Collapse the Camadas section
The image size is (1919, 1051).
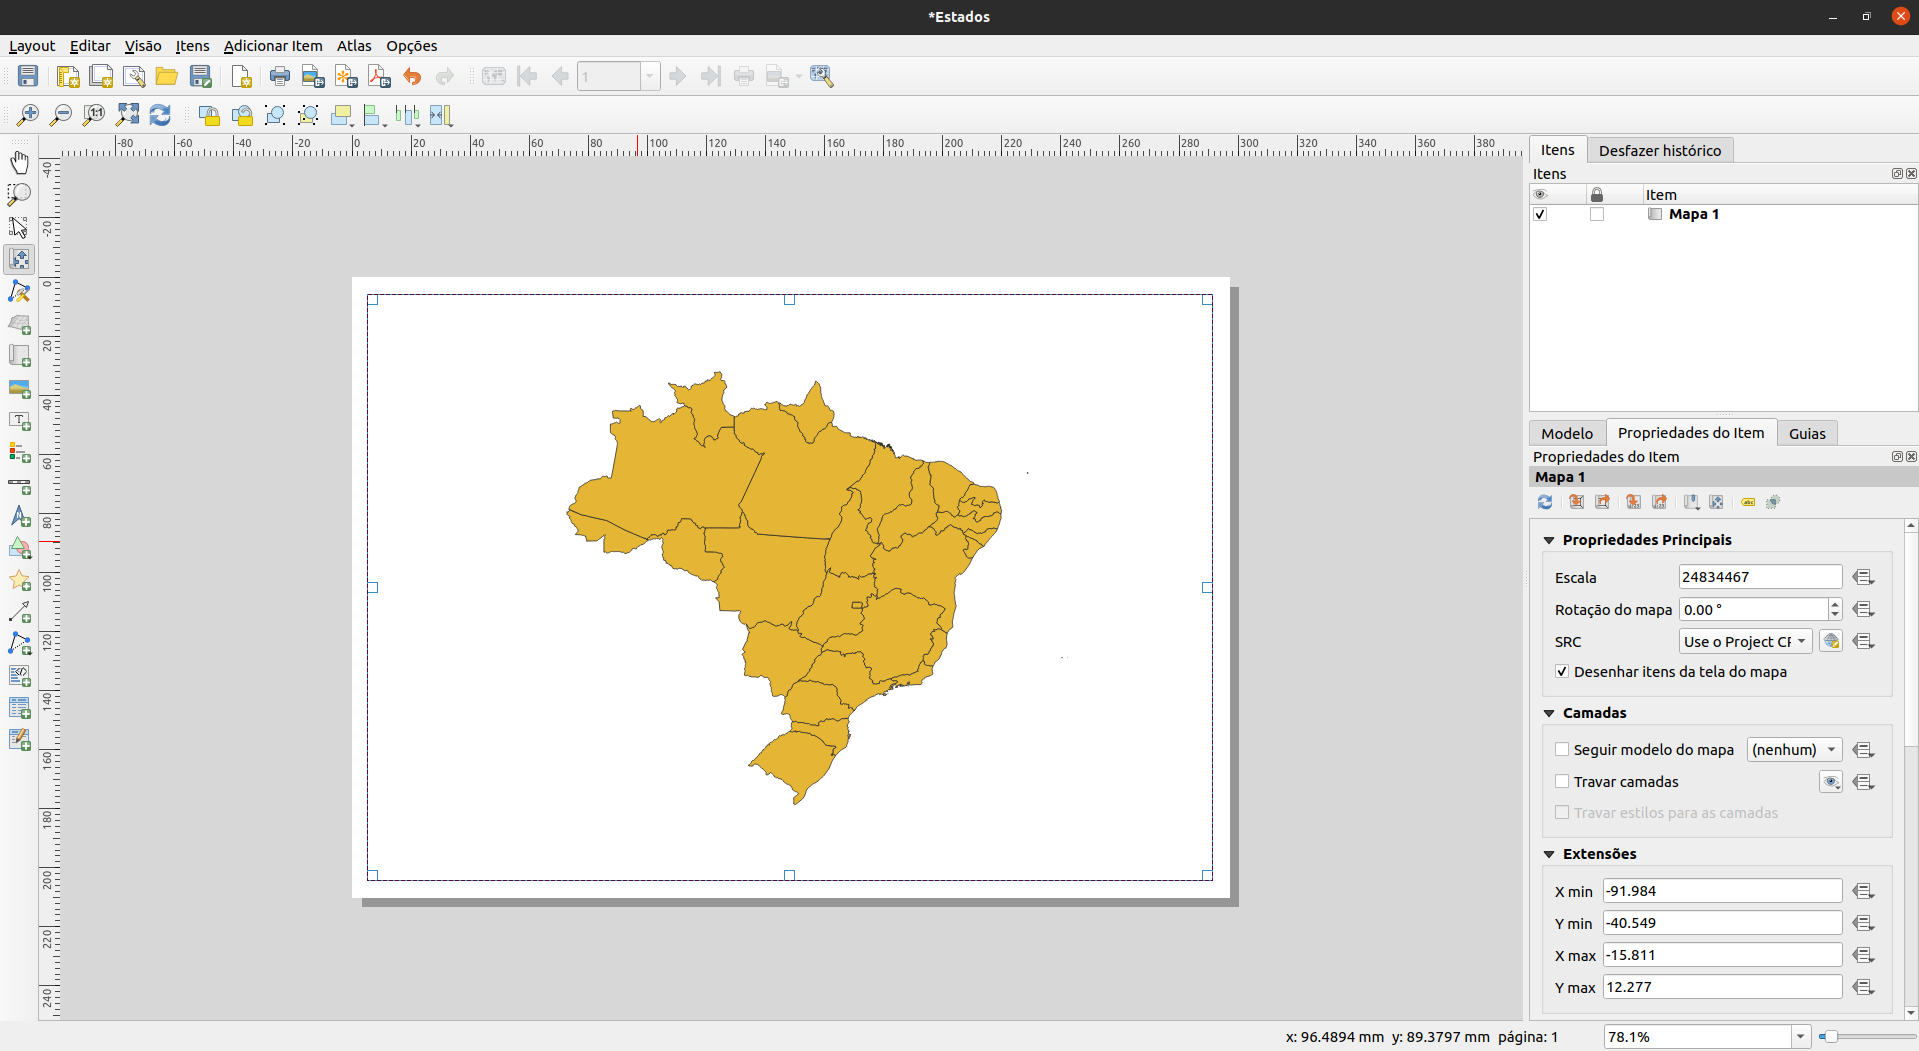coord(1549,713)
